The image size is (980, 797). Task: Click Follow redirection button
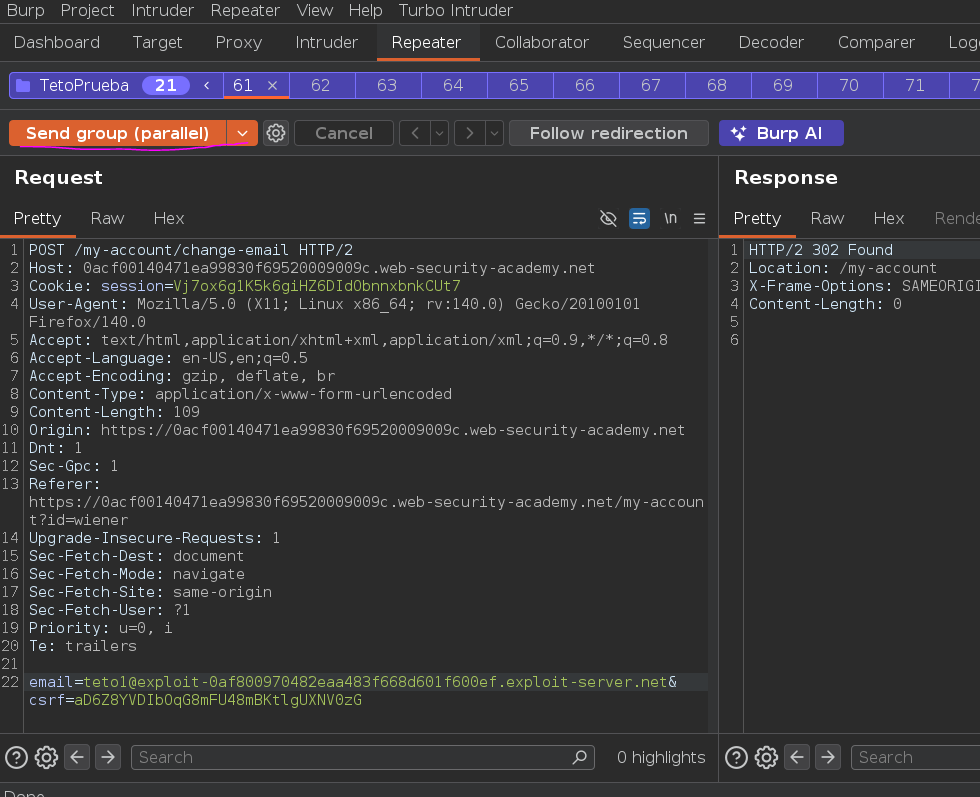pos(609,133)
